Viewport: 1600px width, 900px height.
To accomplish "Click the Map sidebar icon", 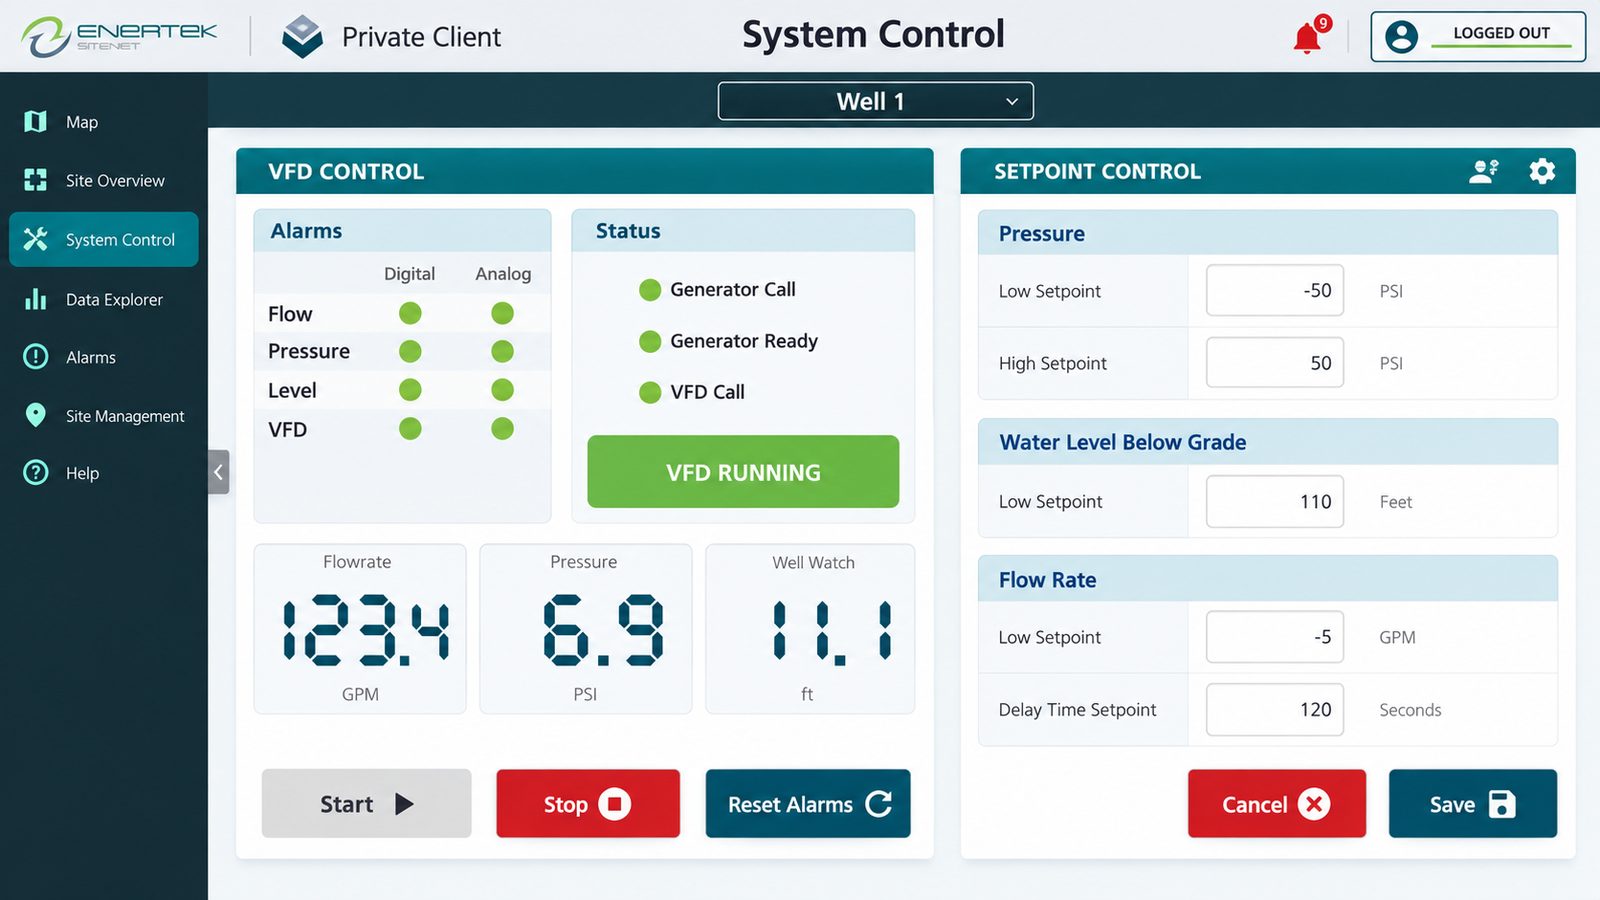I will coord(36,122).
